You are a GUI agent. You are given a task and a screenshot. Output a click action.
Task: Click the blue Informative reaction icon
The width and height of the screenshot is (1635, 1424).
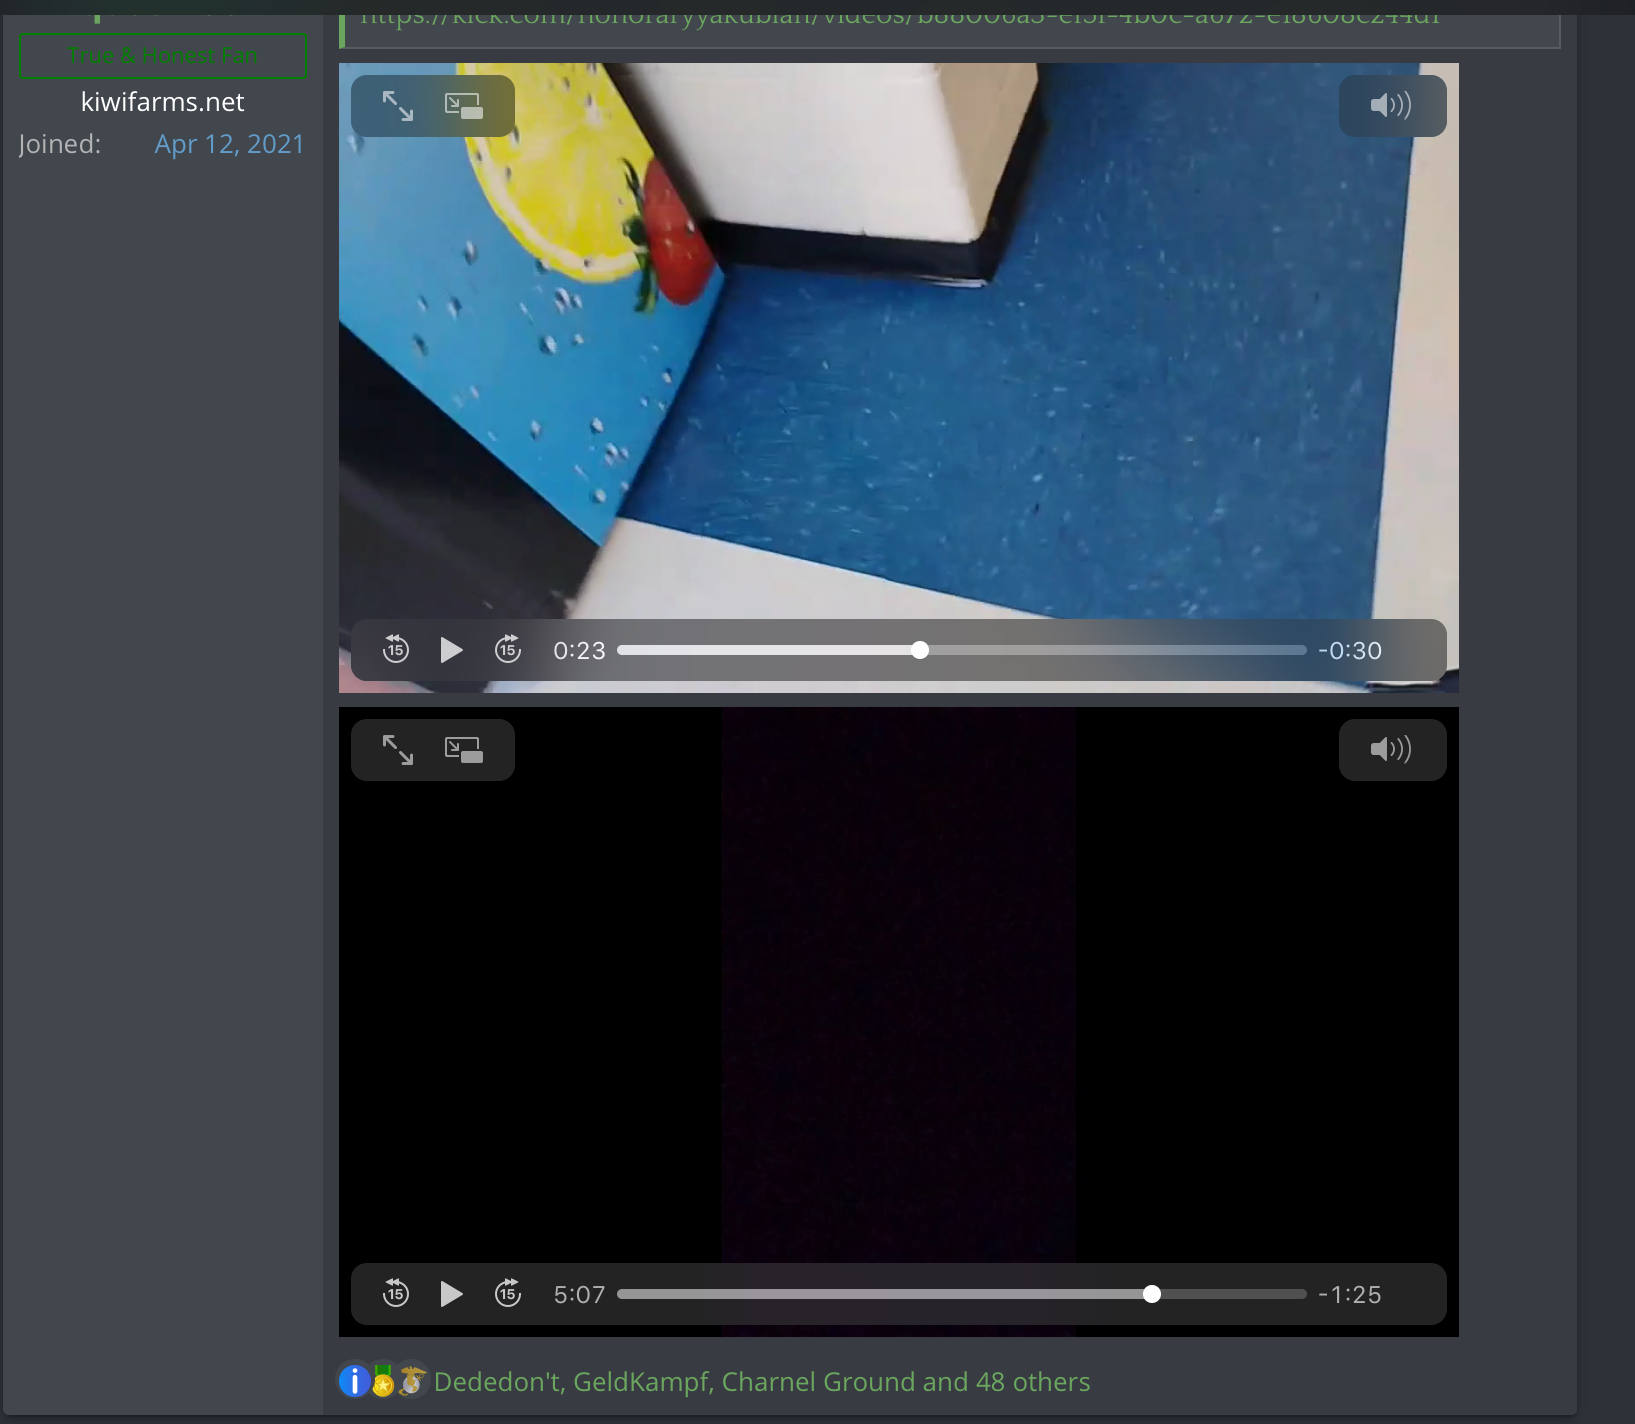coord(354,1381)
